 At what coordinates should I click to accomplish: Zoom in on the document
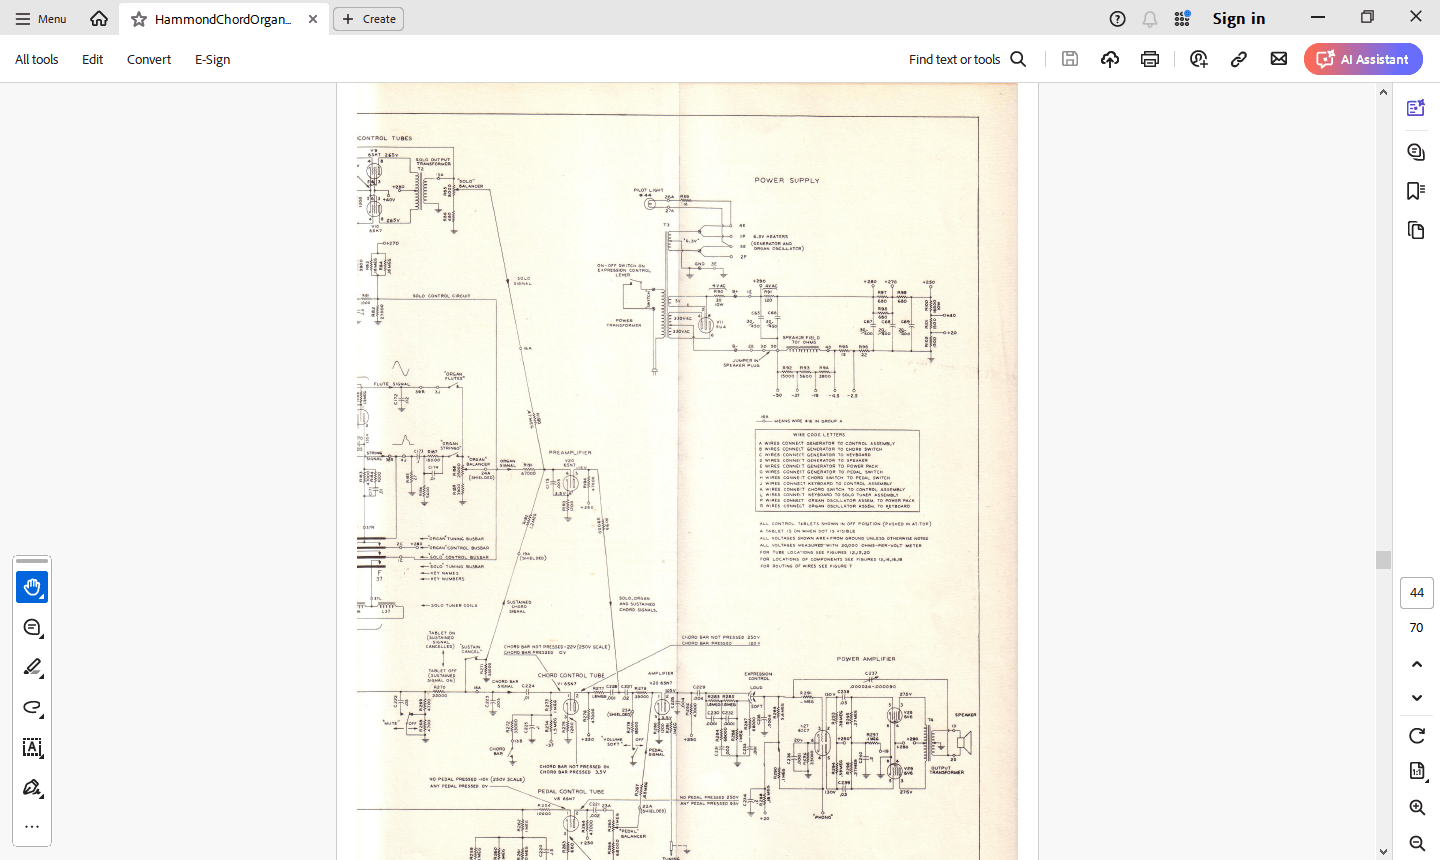click(1417, 807)
